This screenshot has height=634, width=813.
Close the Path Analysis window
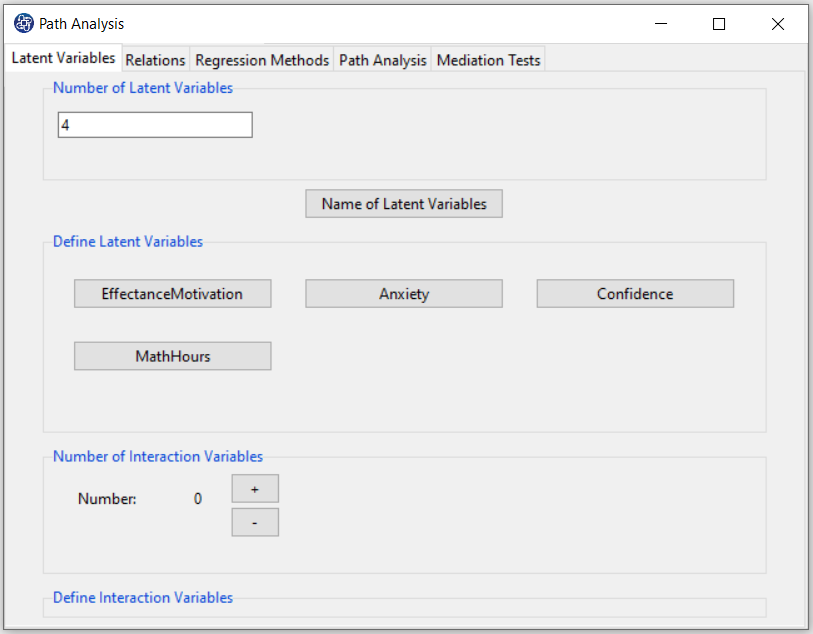[x=778, y=24]
